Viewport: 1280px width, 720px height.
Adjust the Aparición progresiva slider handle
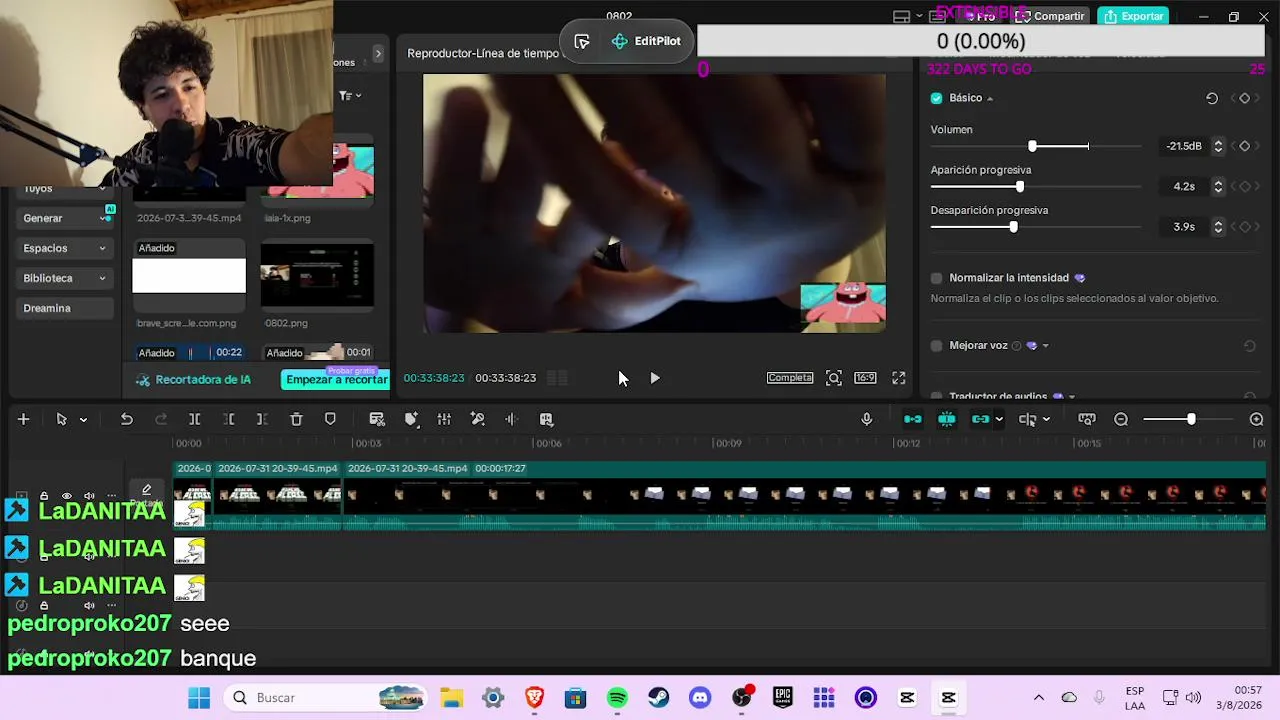tap(1020, 187)
